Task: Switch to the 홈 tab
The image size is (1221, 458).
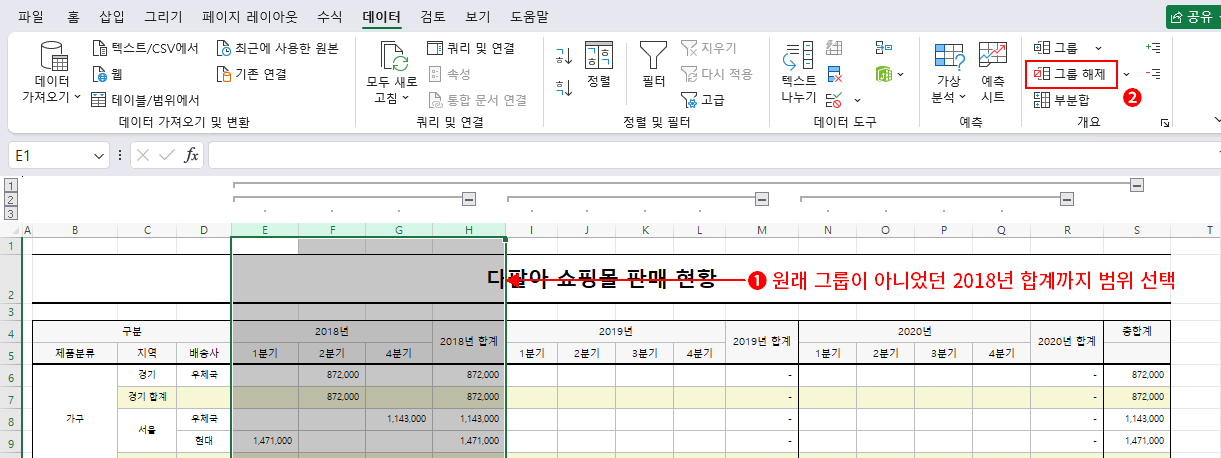Action: pos(73,16)
